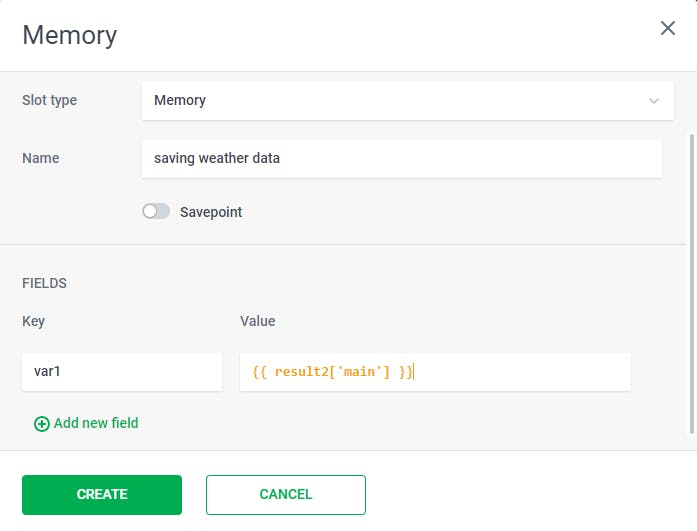Click the Key column label
Image resolution: width=697 pixels, height=531 pixels.
click(33, 321)
